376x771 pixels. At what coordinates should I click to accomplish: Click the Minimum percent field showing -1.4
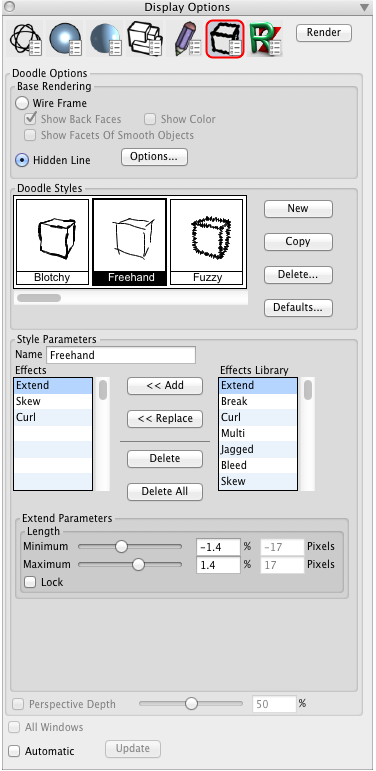tap(218, 547)
